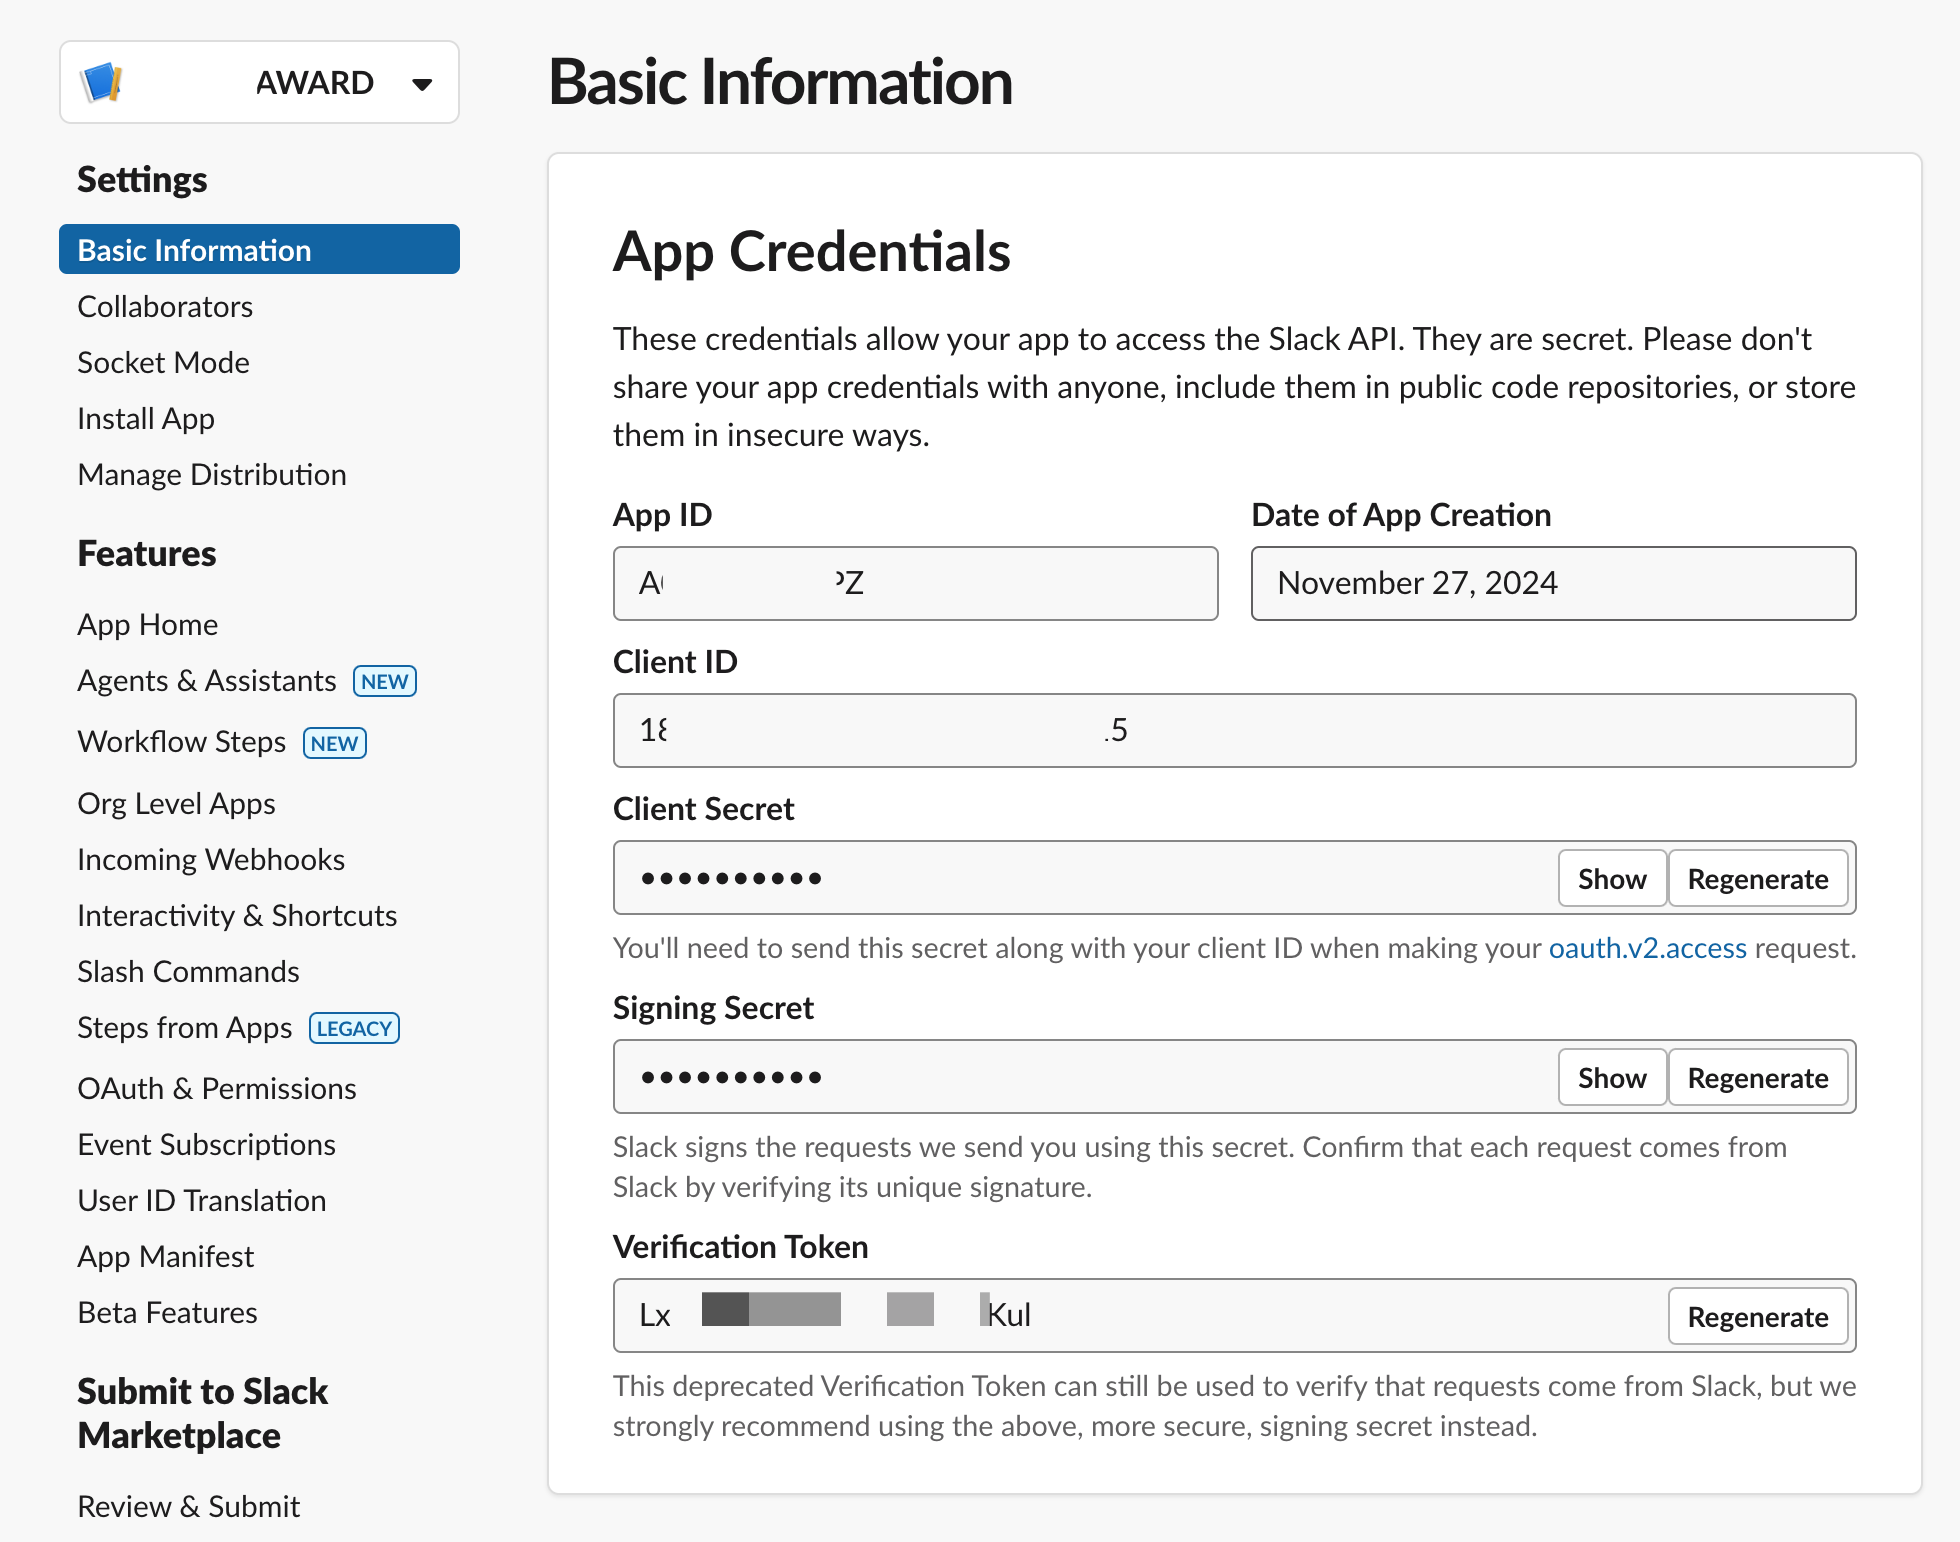1960x1542 pixels.
Task: Open the Slash Commands feature page
Action: coord(188,971)
